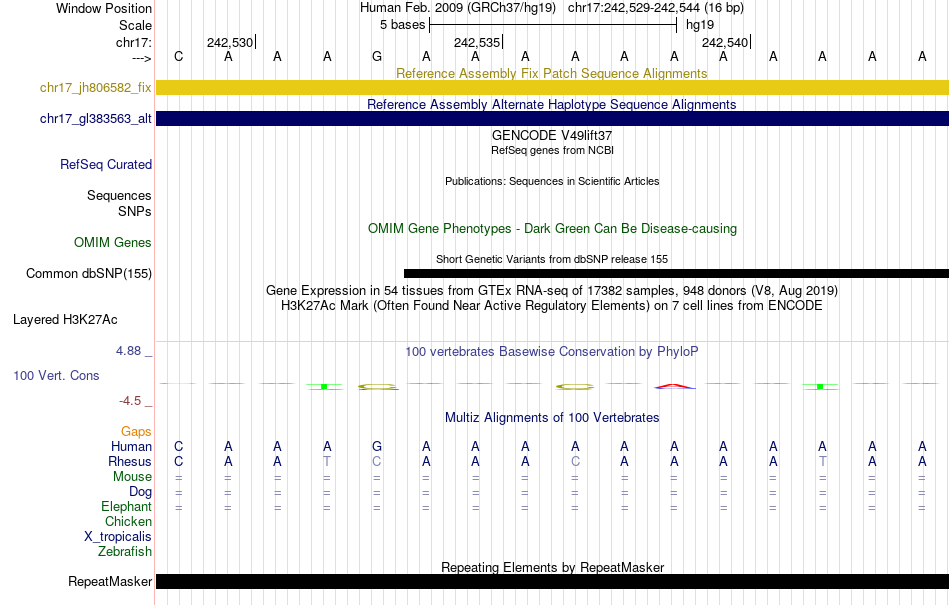Viewport: 950px width, 605px height.
Task: Click the 'hg19' label beside scale bar
Action: point(700,25)
